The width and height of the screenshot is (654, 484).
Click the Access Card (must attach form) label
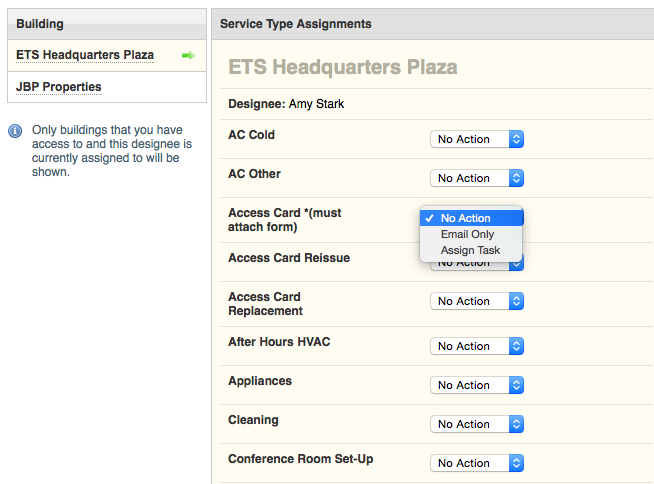coord(284,220)
